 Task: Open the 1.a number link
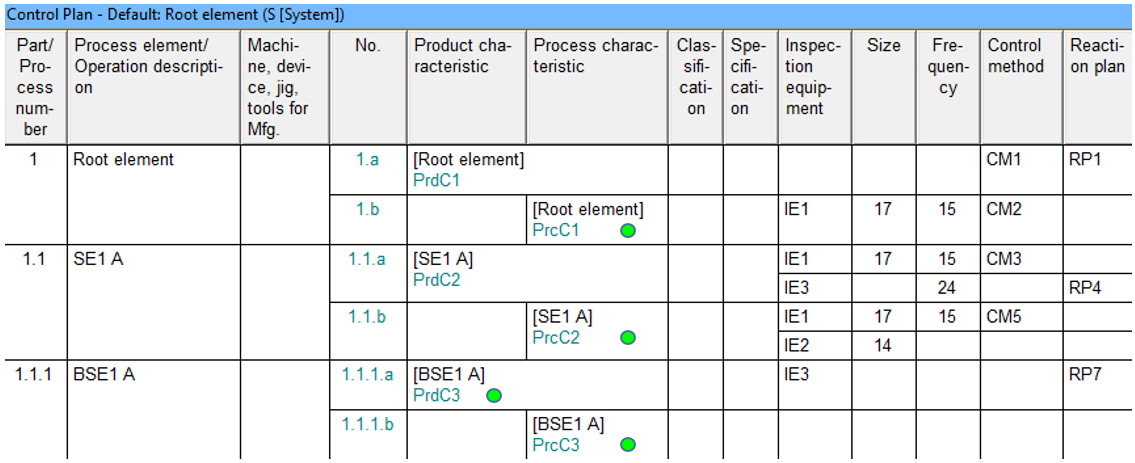pyautogui.click(x=367, y=161)
